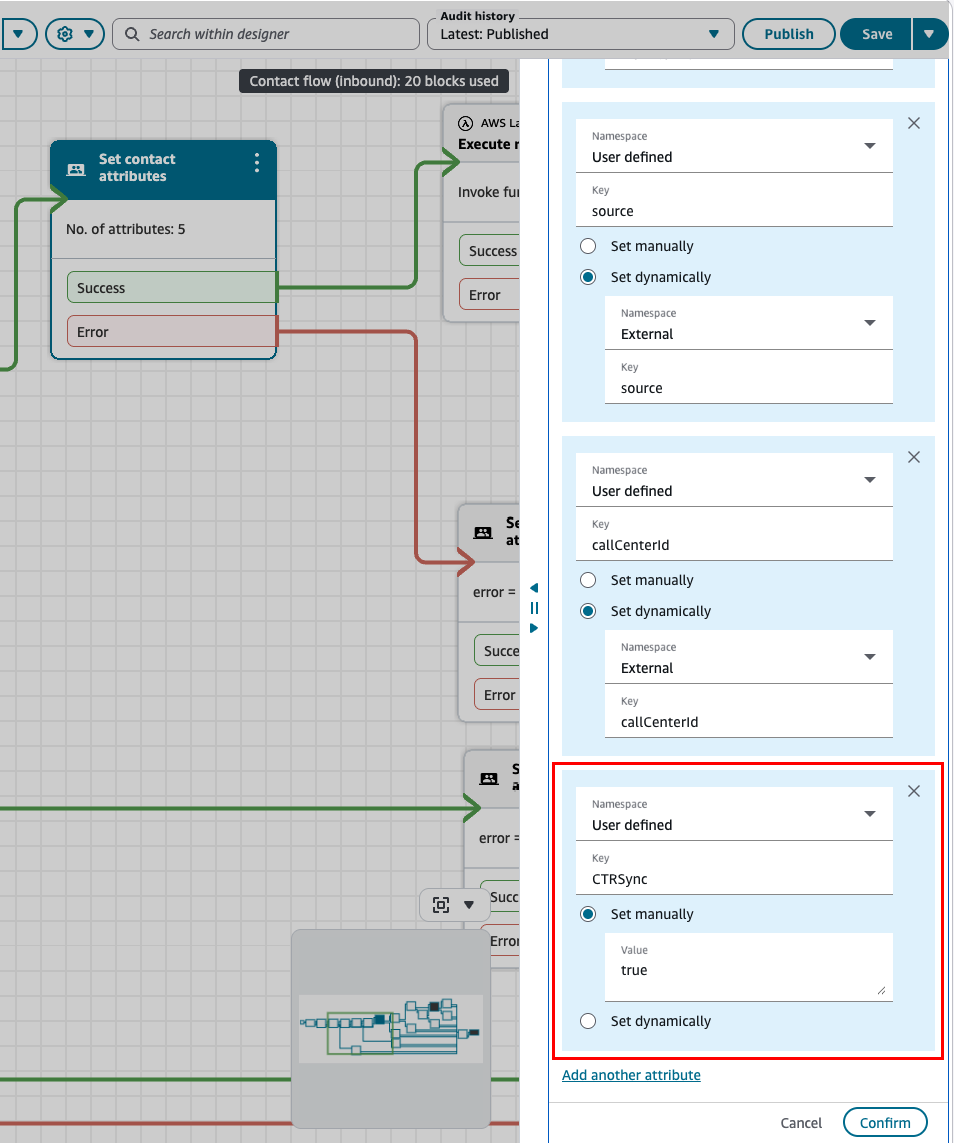
Task: Open the fit-to-view options arrow
Action: pos(469,905)
